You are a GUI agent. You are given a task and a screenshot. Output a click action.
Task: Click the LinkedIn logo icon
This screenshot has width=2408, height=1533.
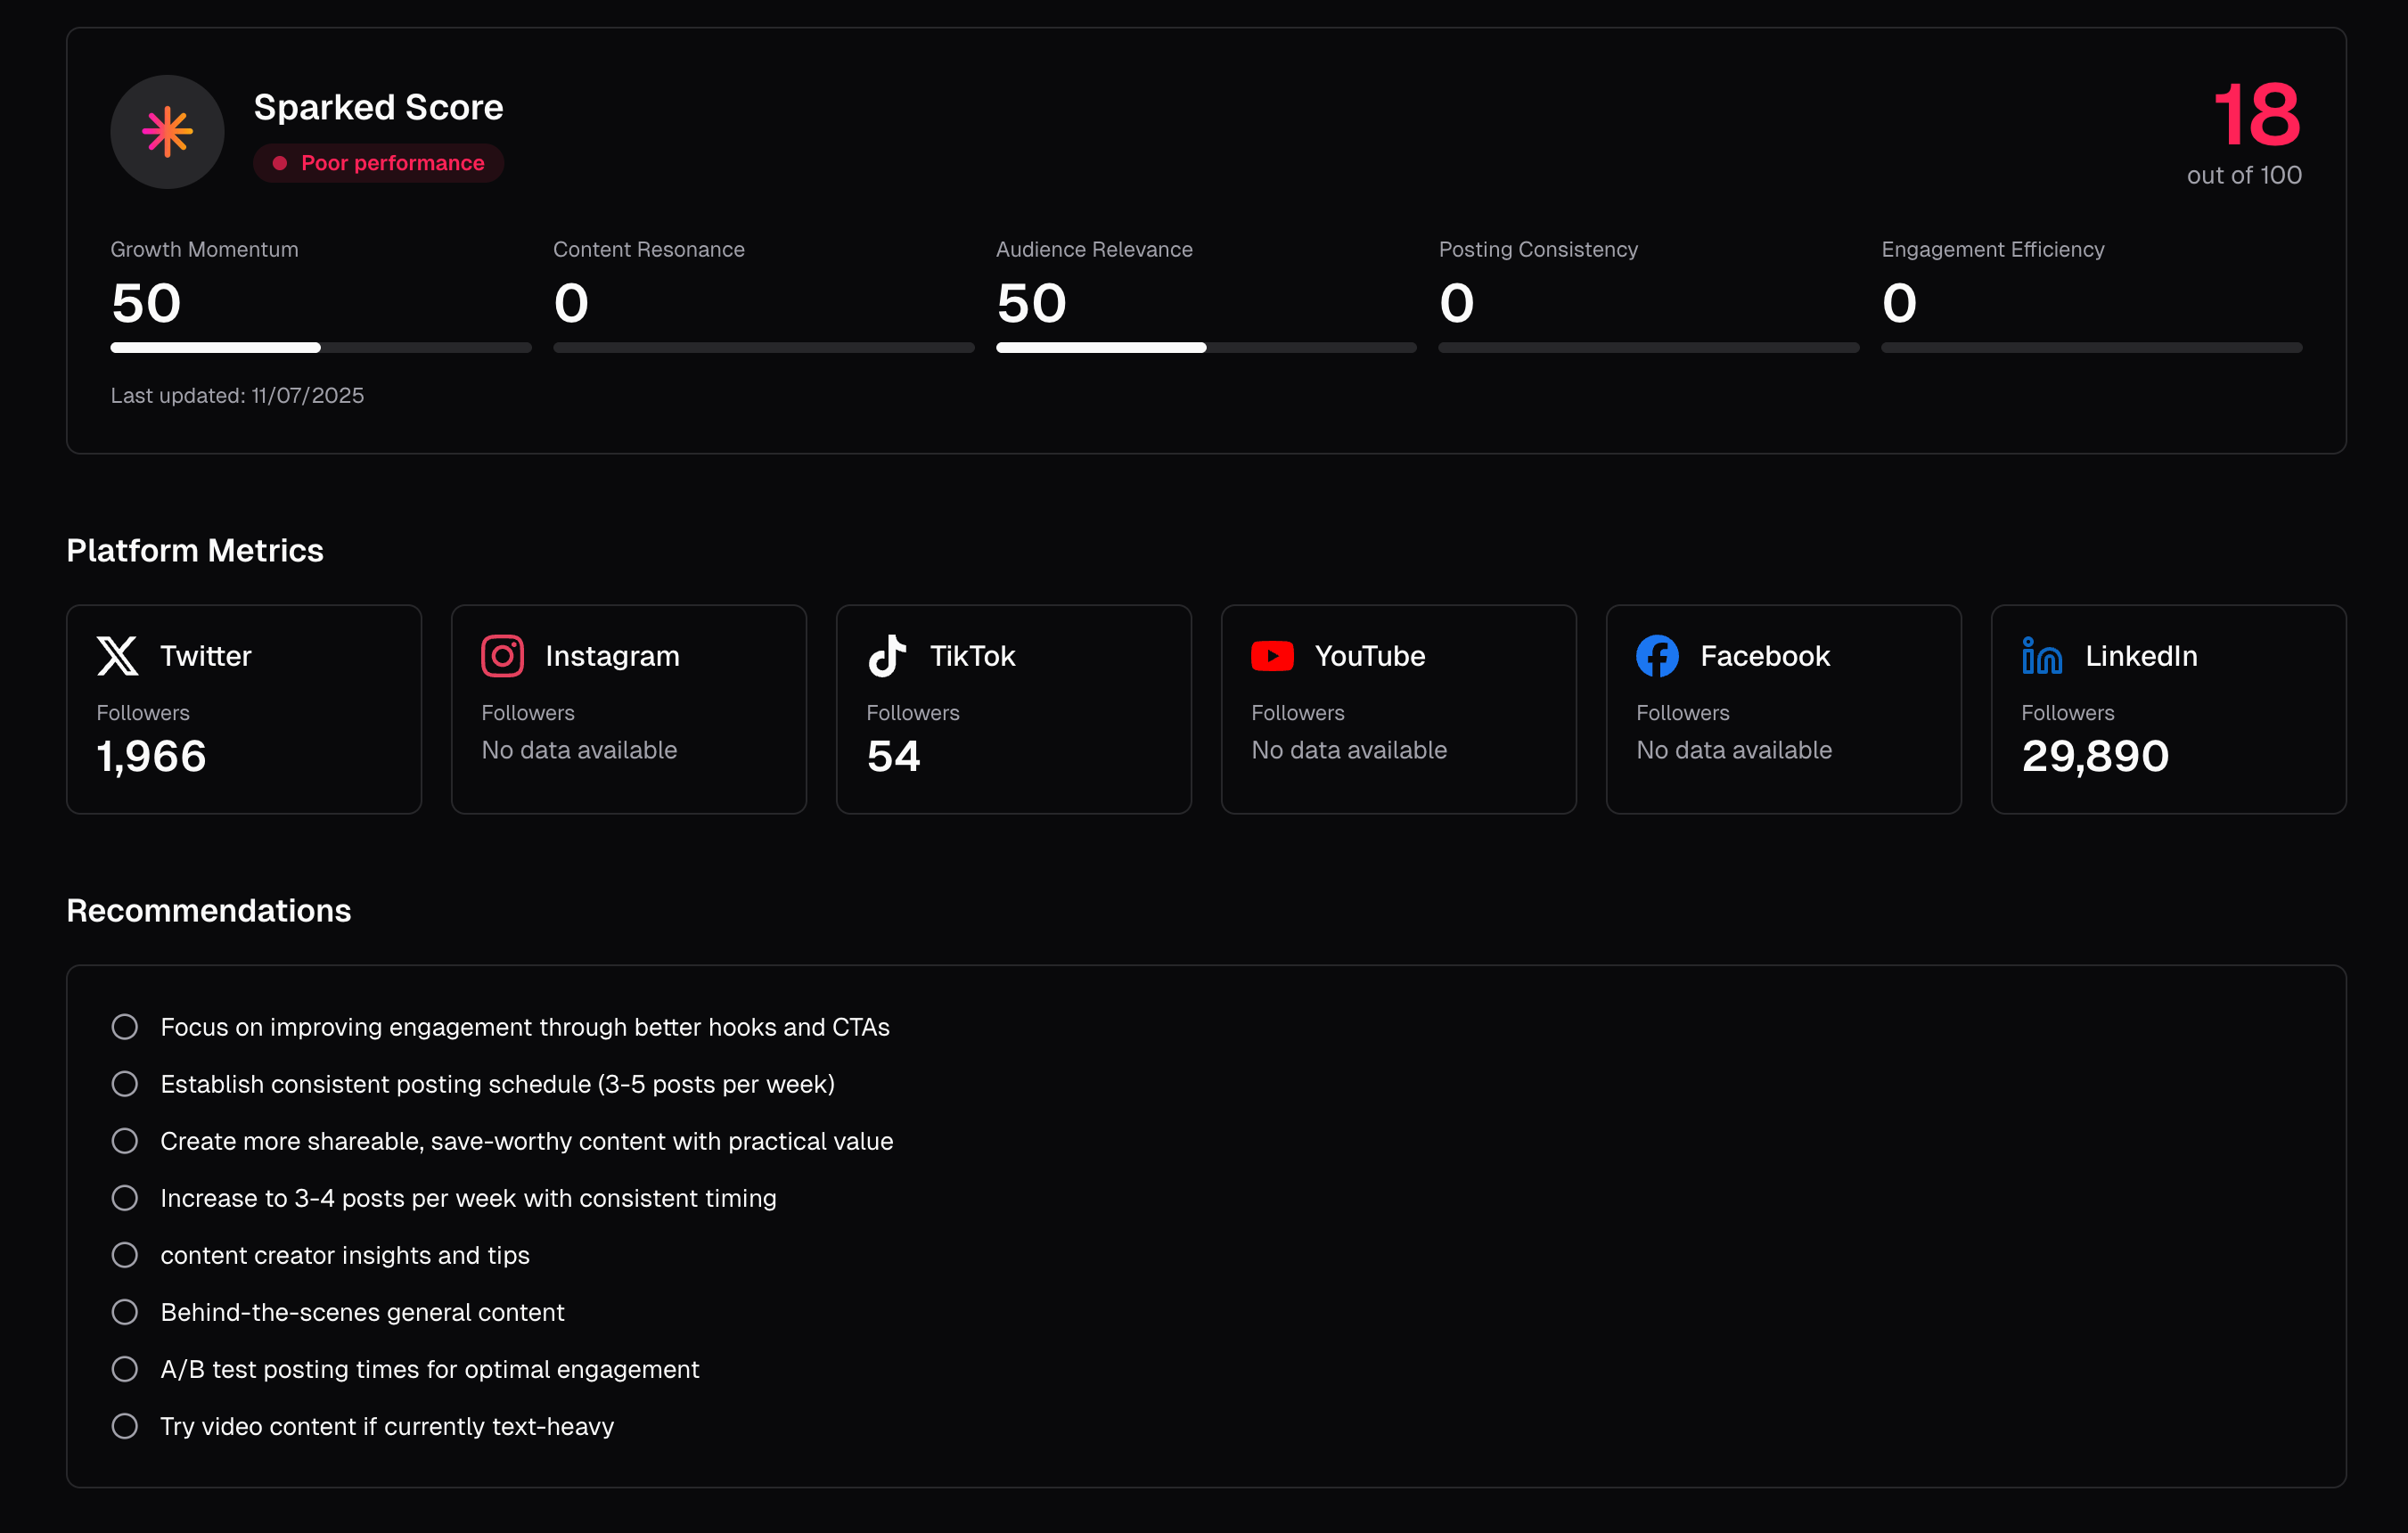2042,656
